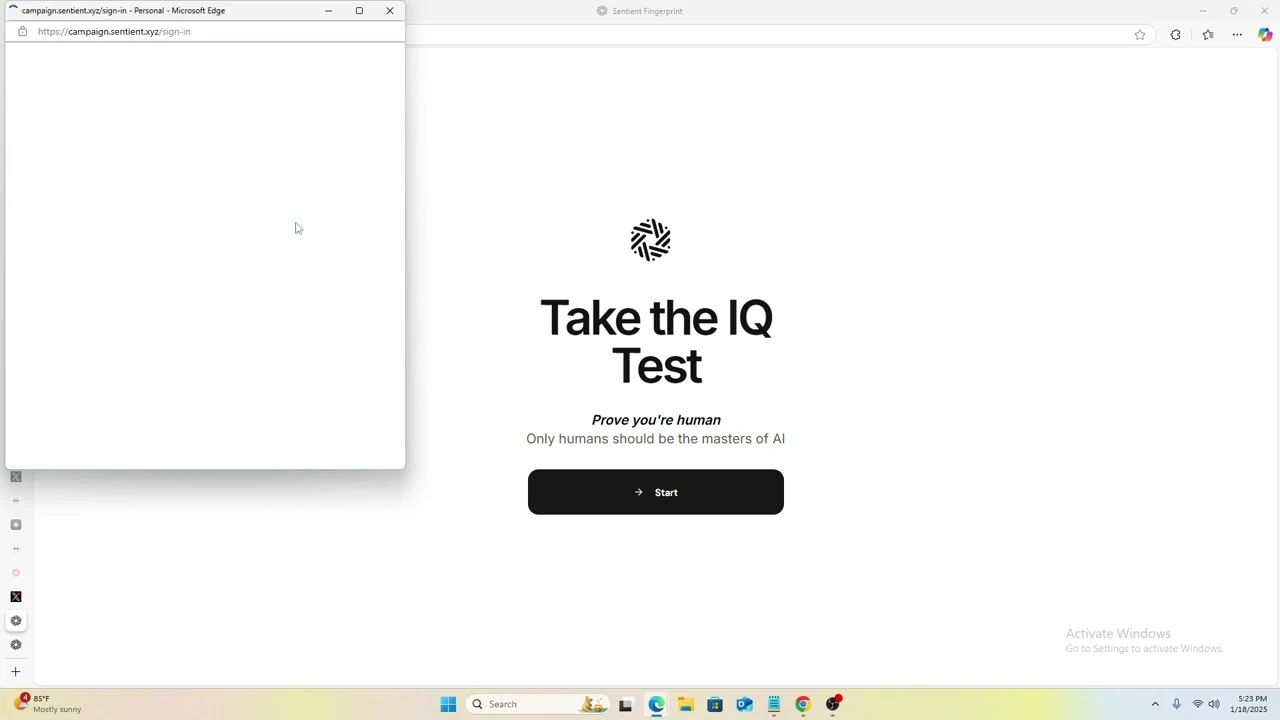Screen dimensions: 1280x720
Task: Open File Explorer from the taskbar
Action: point(685,704)
